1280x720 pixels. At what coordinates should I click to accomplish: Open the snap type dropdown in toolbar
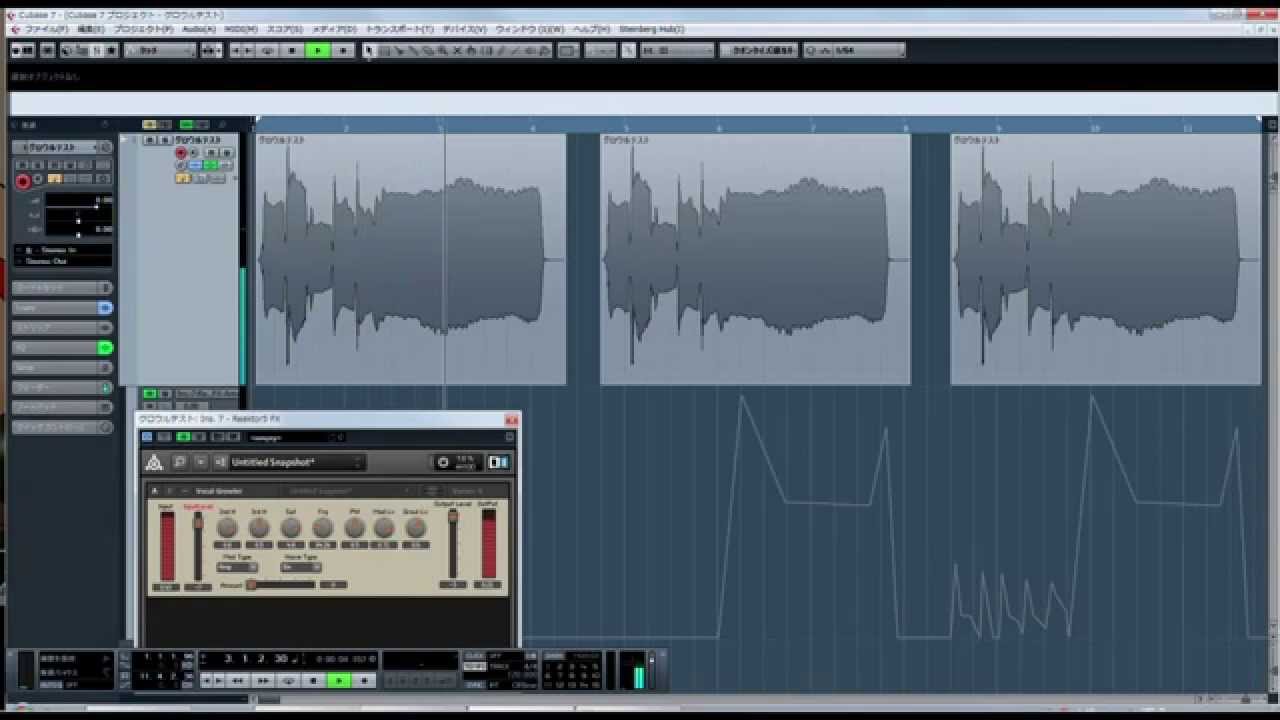[677, 50]
